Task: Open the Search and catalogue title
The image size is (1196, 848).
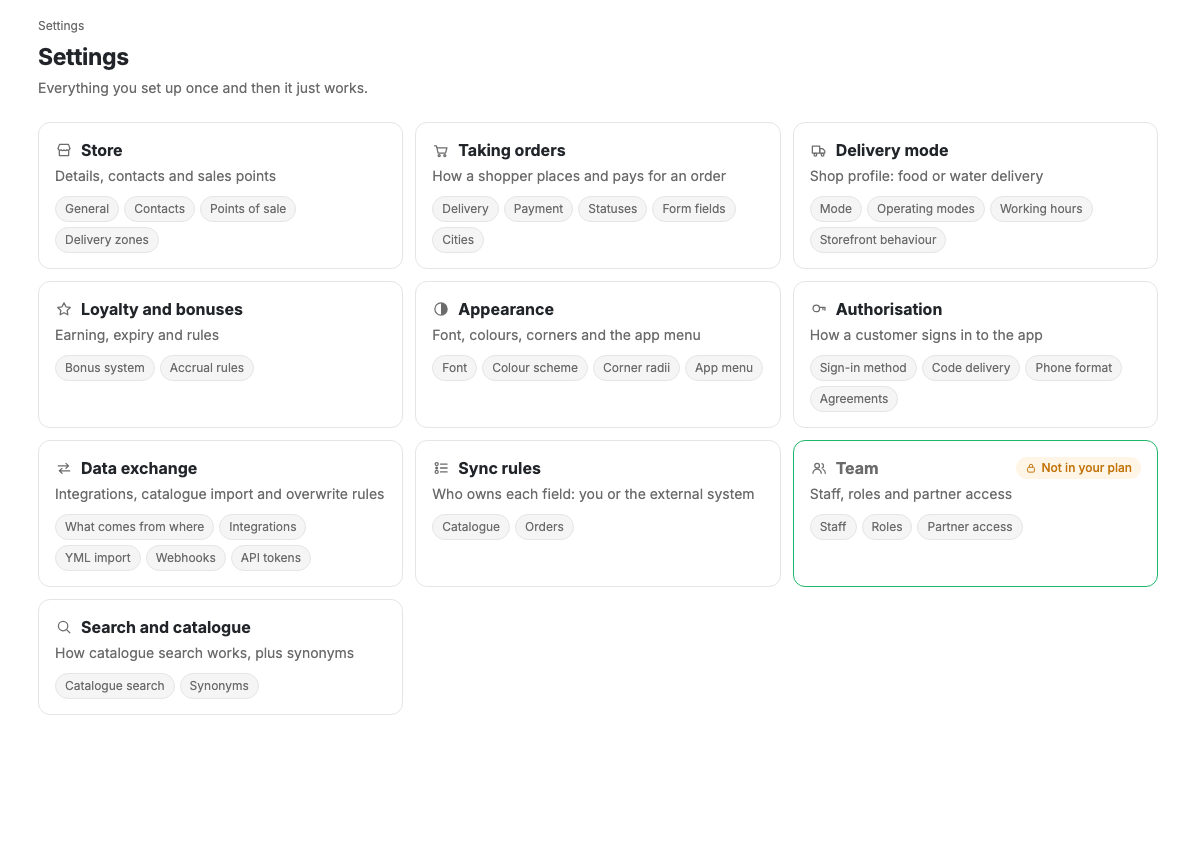Action: coord(166,627)
